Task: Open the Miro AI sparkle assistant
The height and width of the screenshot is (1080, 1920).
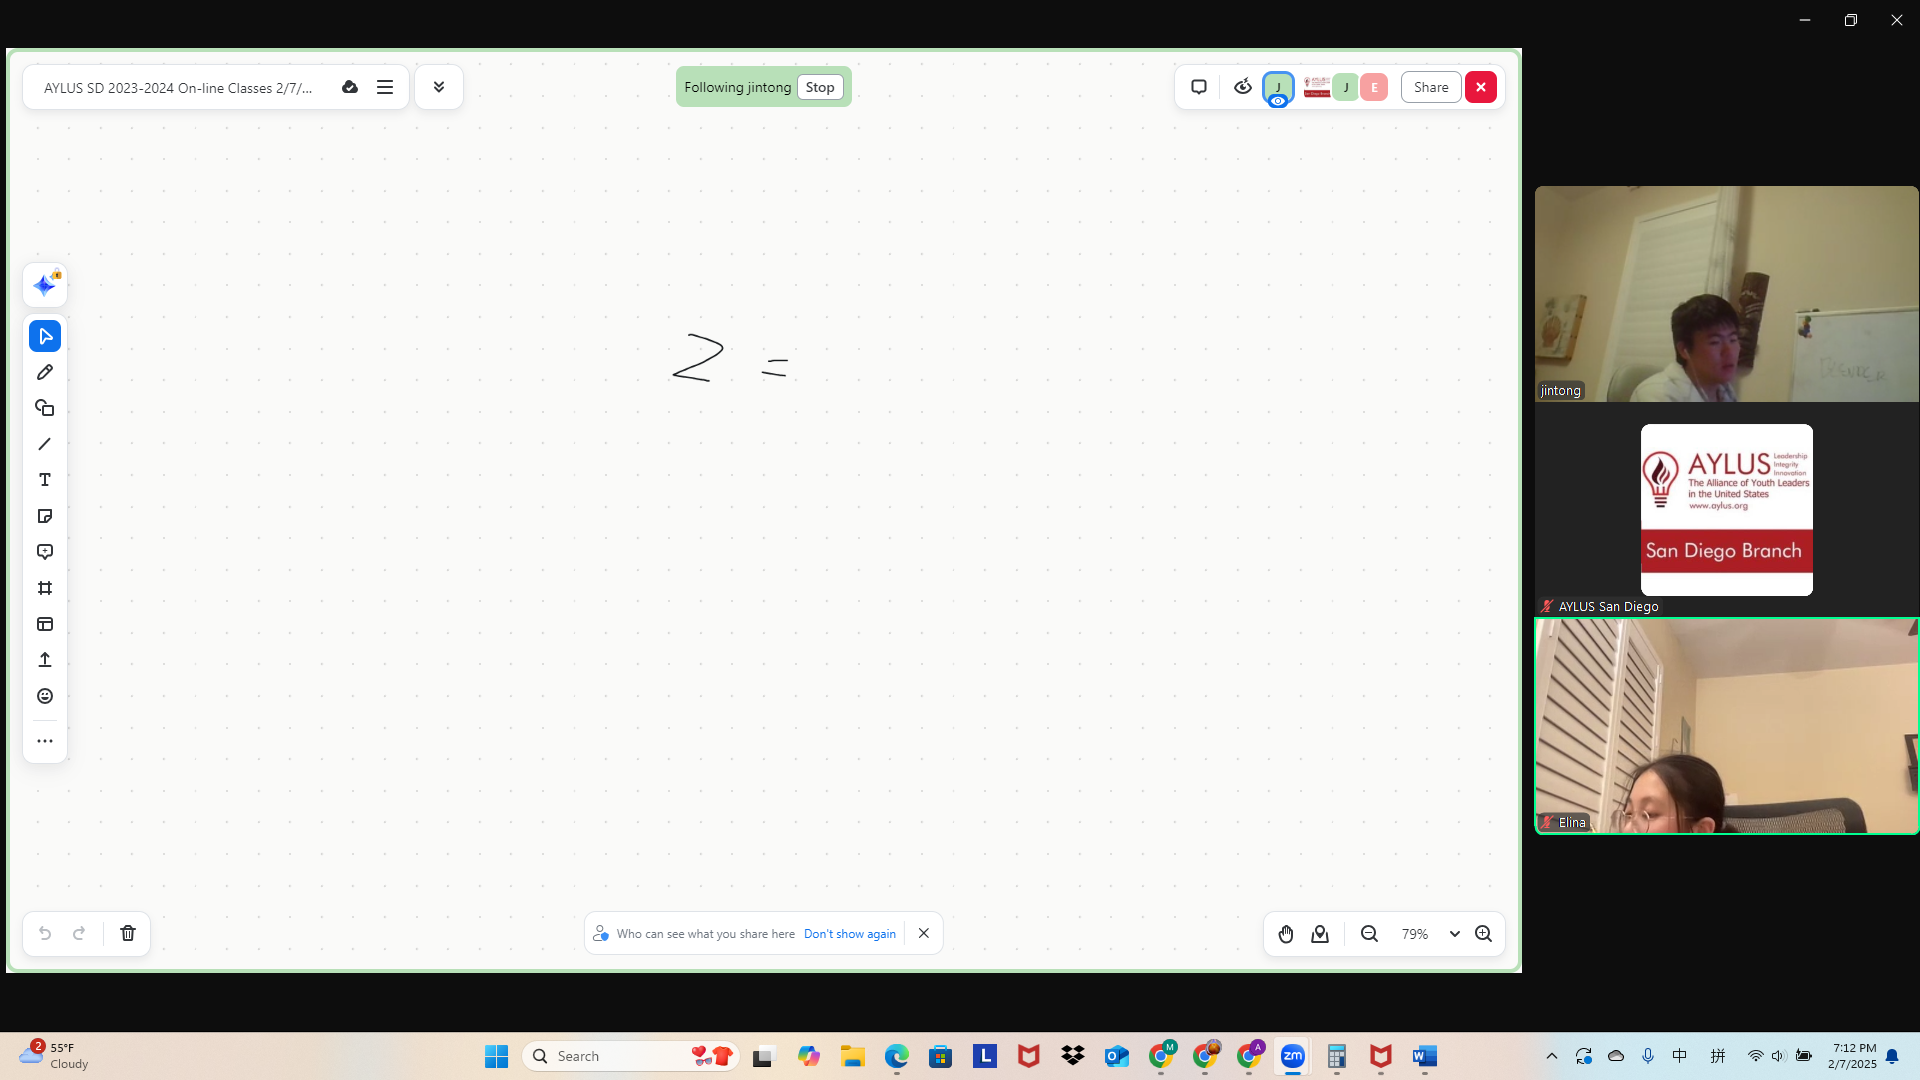Action: (x=45, y=286)
